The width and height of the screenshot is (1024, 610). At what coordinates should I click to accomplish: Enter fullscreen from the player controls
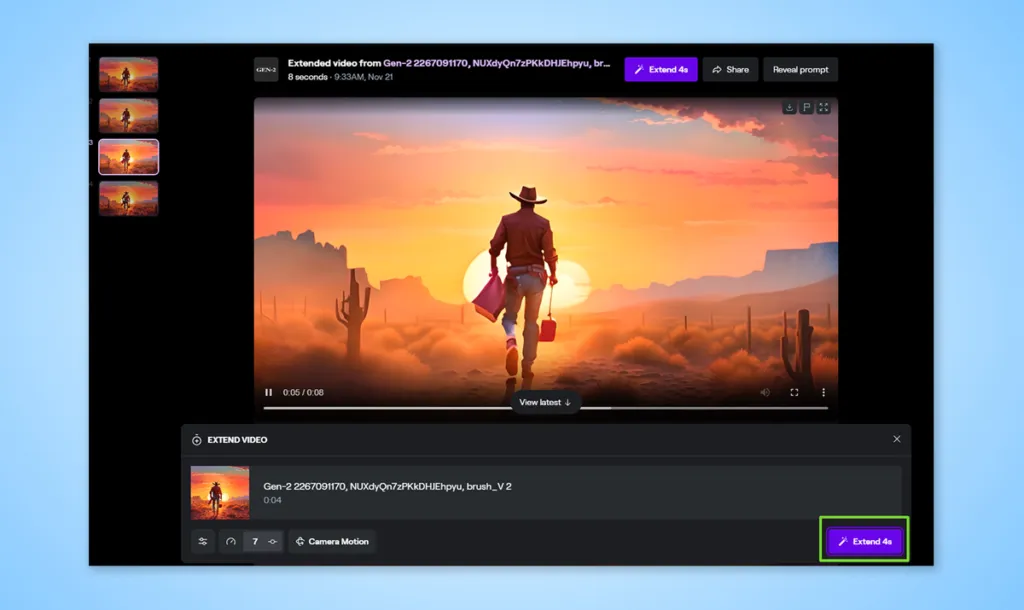click(x=794, y=393)
